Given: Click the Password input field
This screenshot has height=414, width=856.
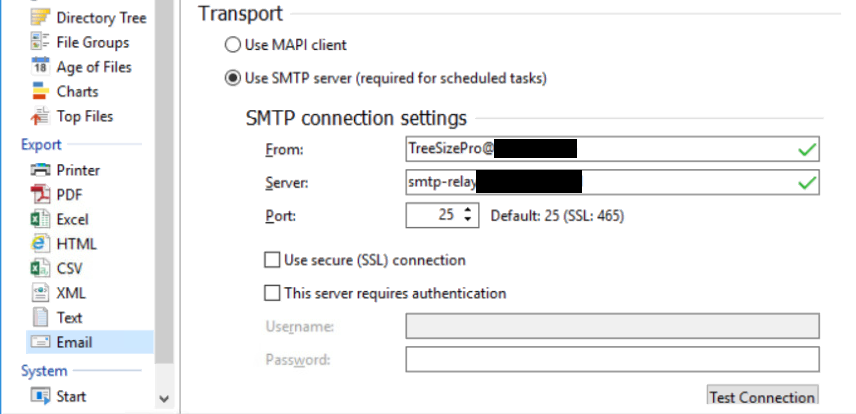Looking at the screenshot, I should tap(612, 359).
